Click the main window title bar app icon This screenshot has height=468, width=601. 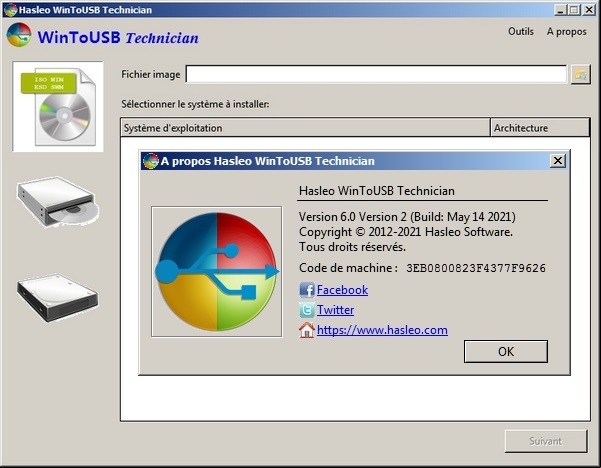10,10
